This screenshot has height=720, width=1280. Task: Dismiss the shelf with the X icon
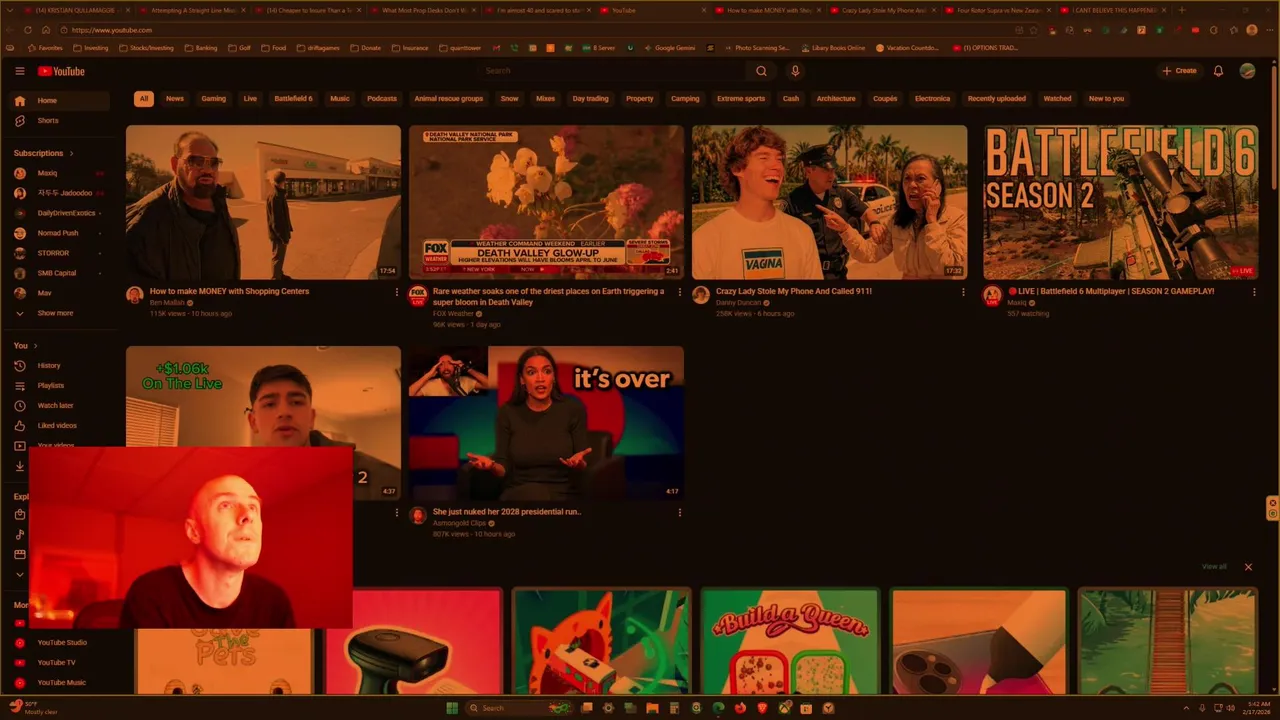coord(1248,567)
